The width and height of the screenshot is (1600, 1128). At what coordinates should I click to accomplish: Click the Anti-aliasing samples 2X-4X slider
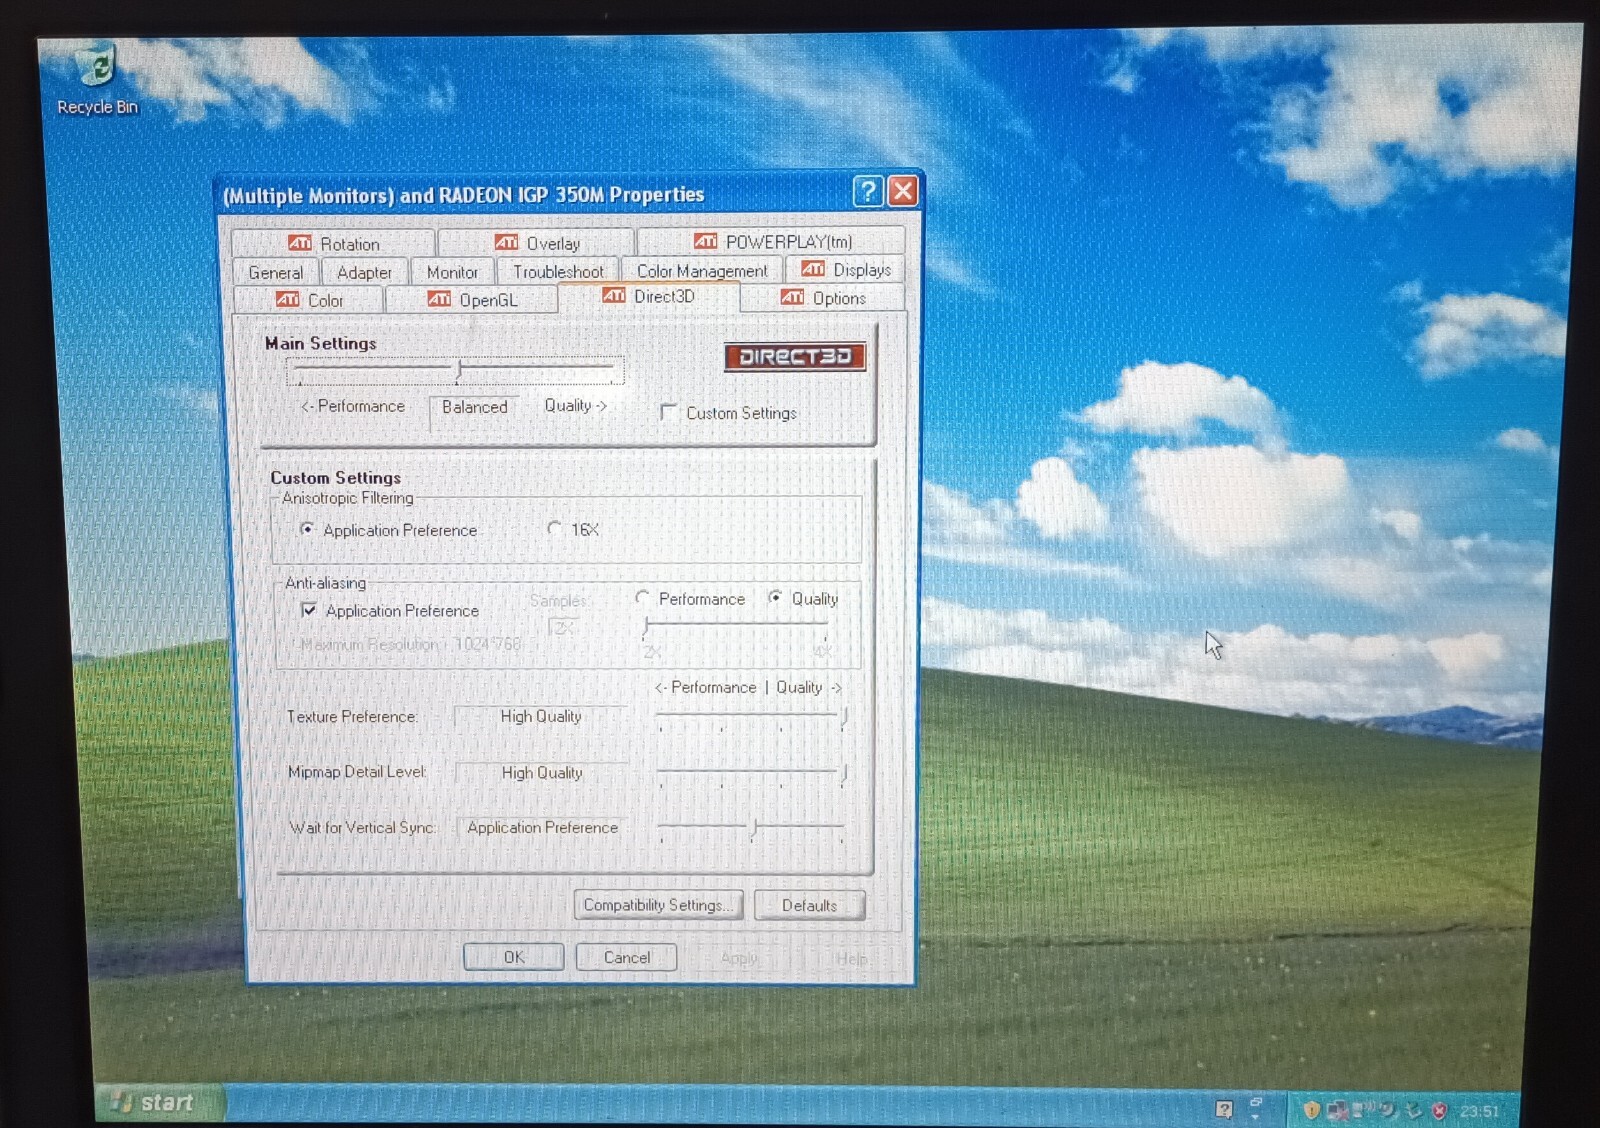[x=737, y=627]
